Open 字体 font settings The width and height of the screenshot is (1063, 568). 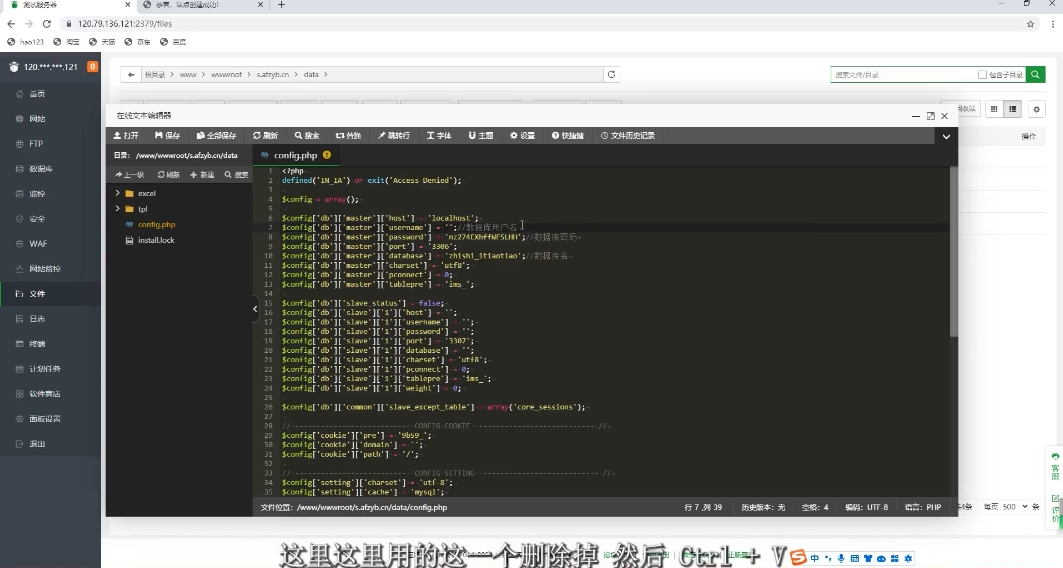tap(439, 136)
